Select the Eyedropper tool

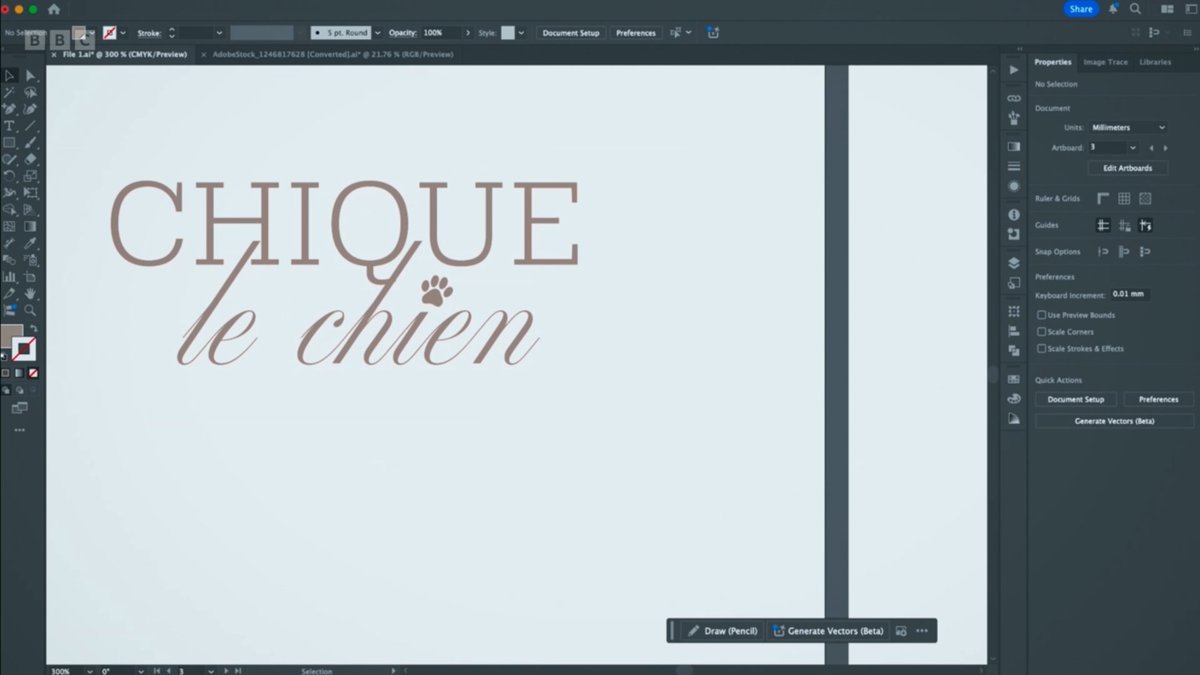point(31,243)
